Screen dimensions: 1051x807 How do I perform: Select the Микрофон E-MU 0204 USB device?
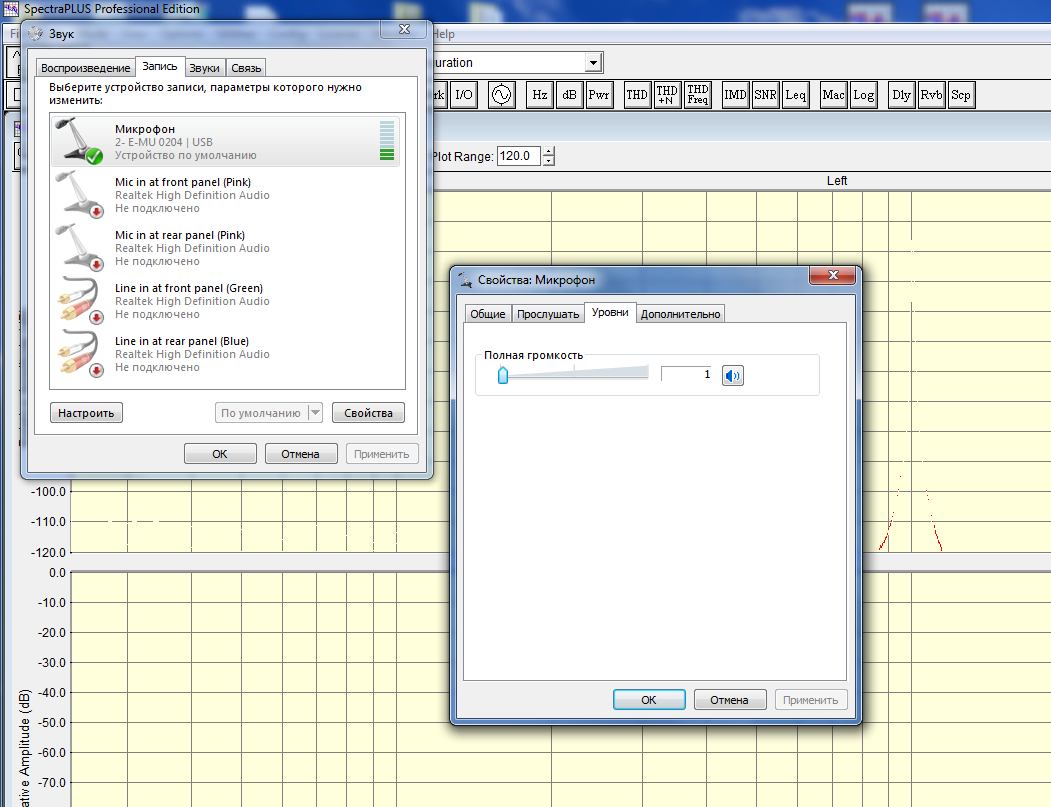(225, 141)
